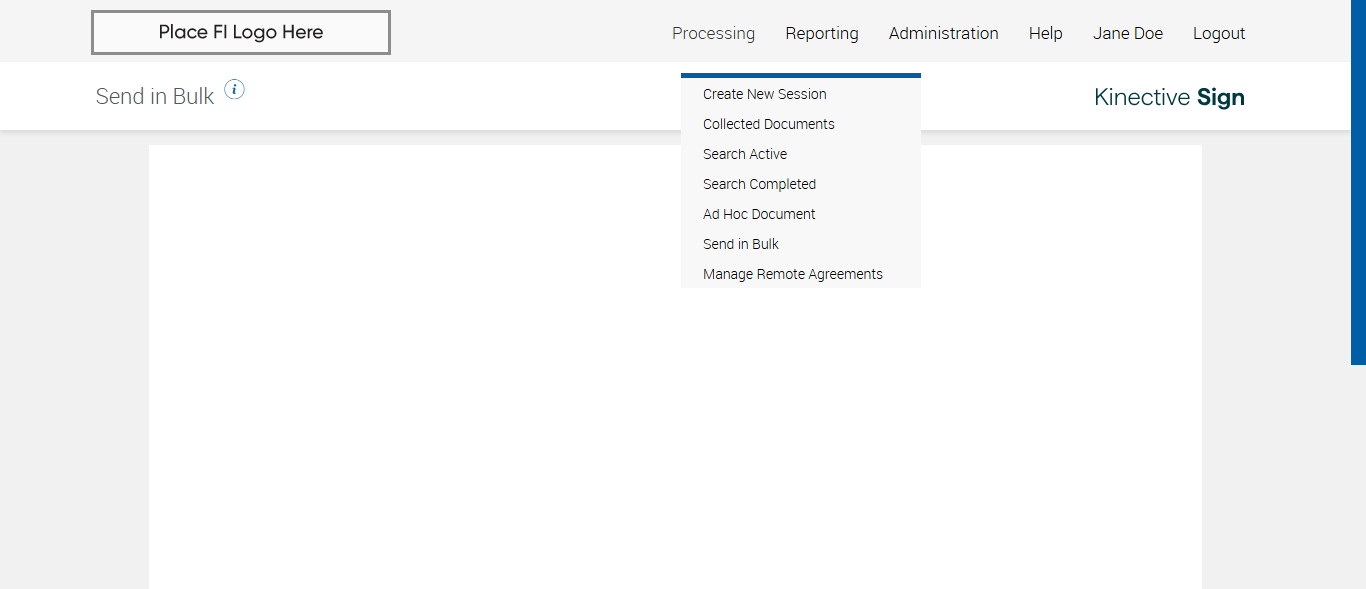Choose the Ad Hoc Document entry
The height and width of the screenshot is (589, 1366).
(759, 214)
